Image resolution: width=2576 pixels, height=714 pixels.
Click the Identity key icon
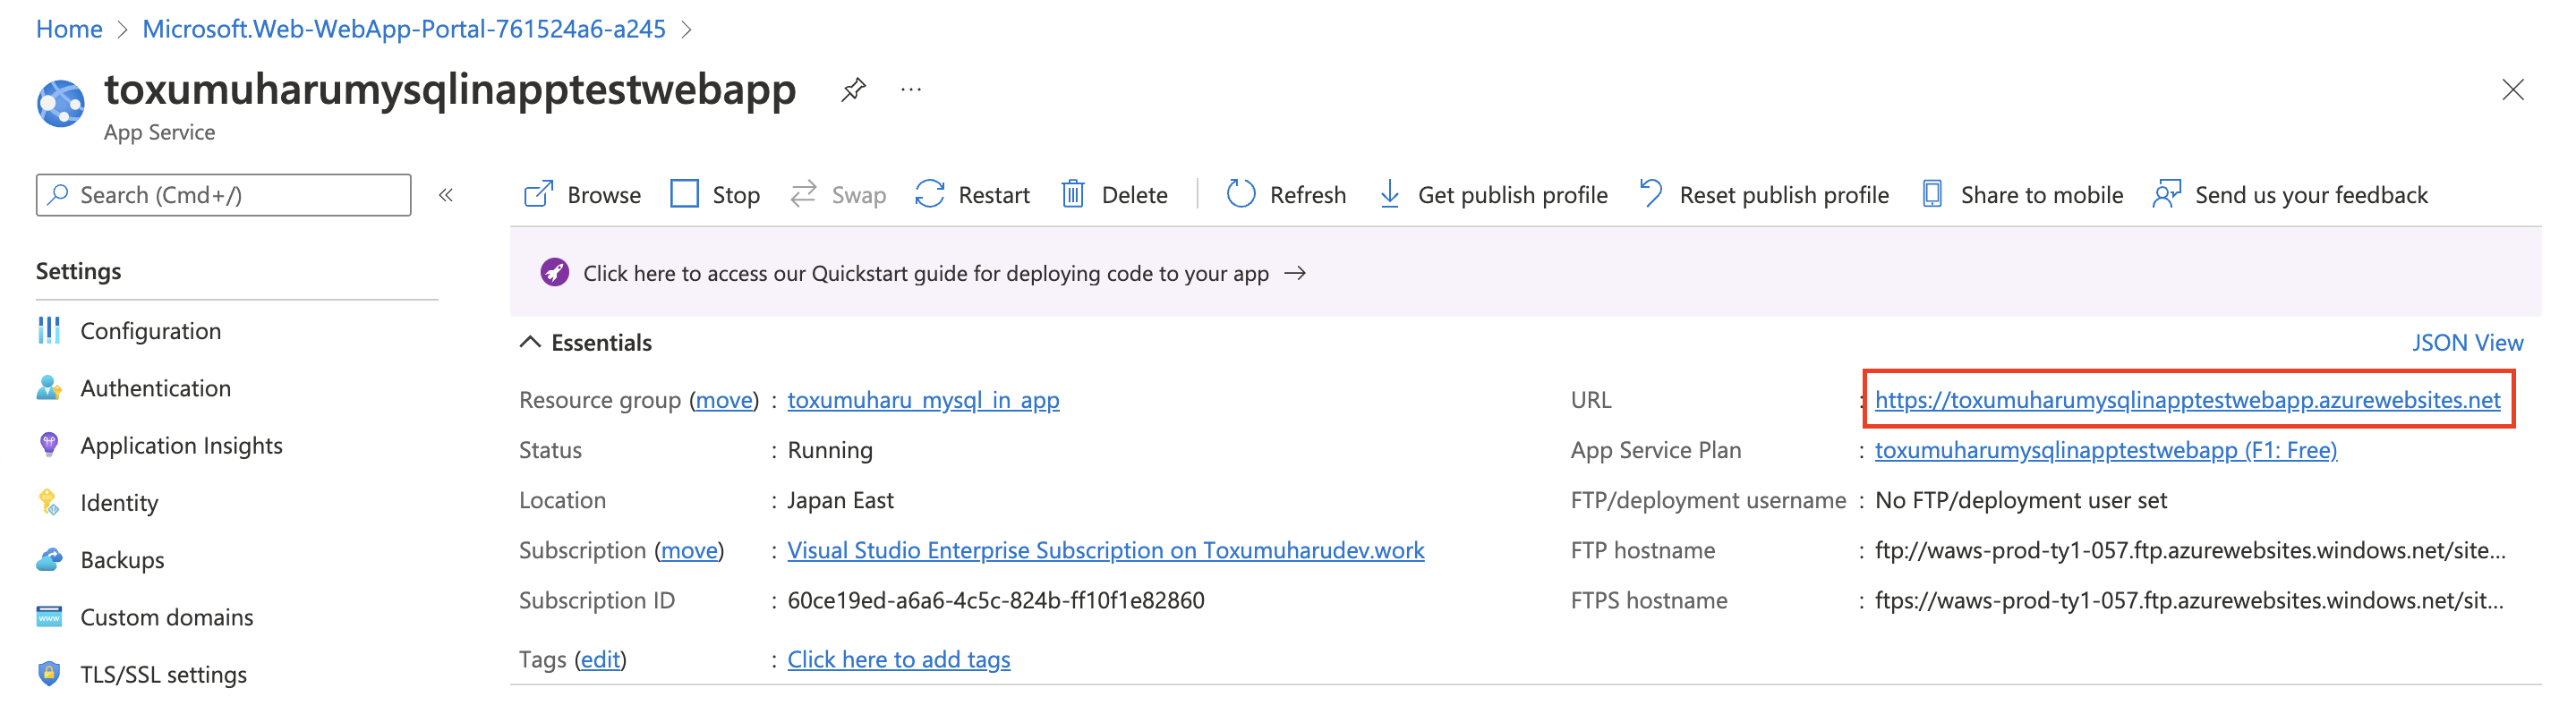49,502
